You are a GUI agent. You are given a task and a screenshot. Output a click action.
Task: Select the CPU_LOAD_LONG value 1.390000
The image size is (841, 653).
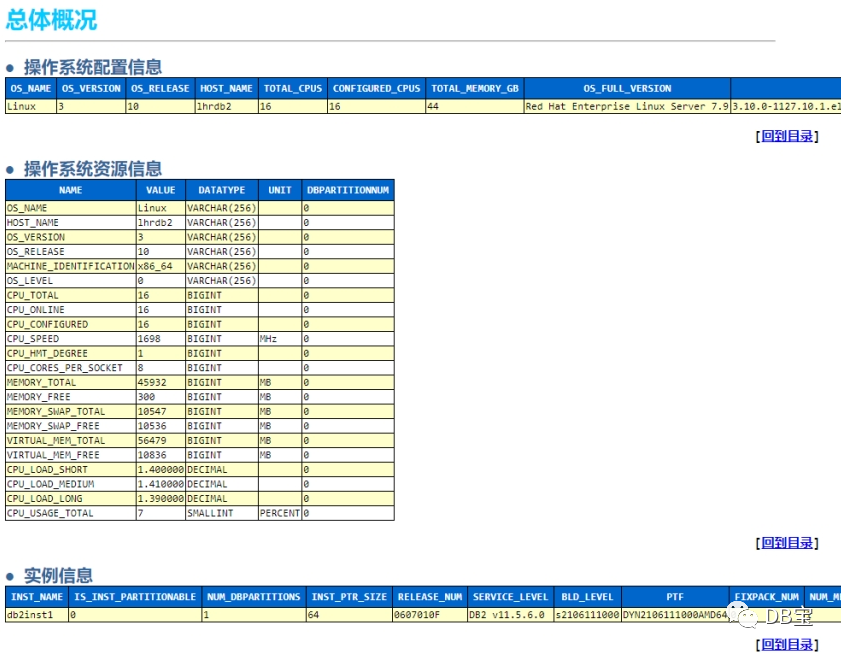(x=161, y=498)
